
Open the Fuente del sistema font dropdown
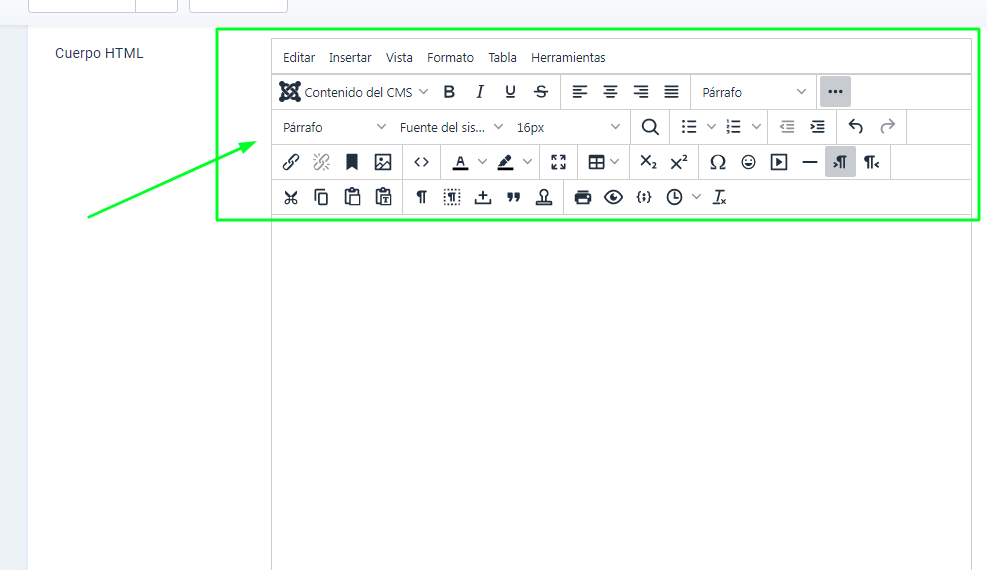tap(452, 127)
